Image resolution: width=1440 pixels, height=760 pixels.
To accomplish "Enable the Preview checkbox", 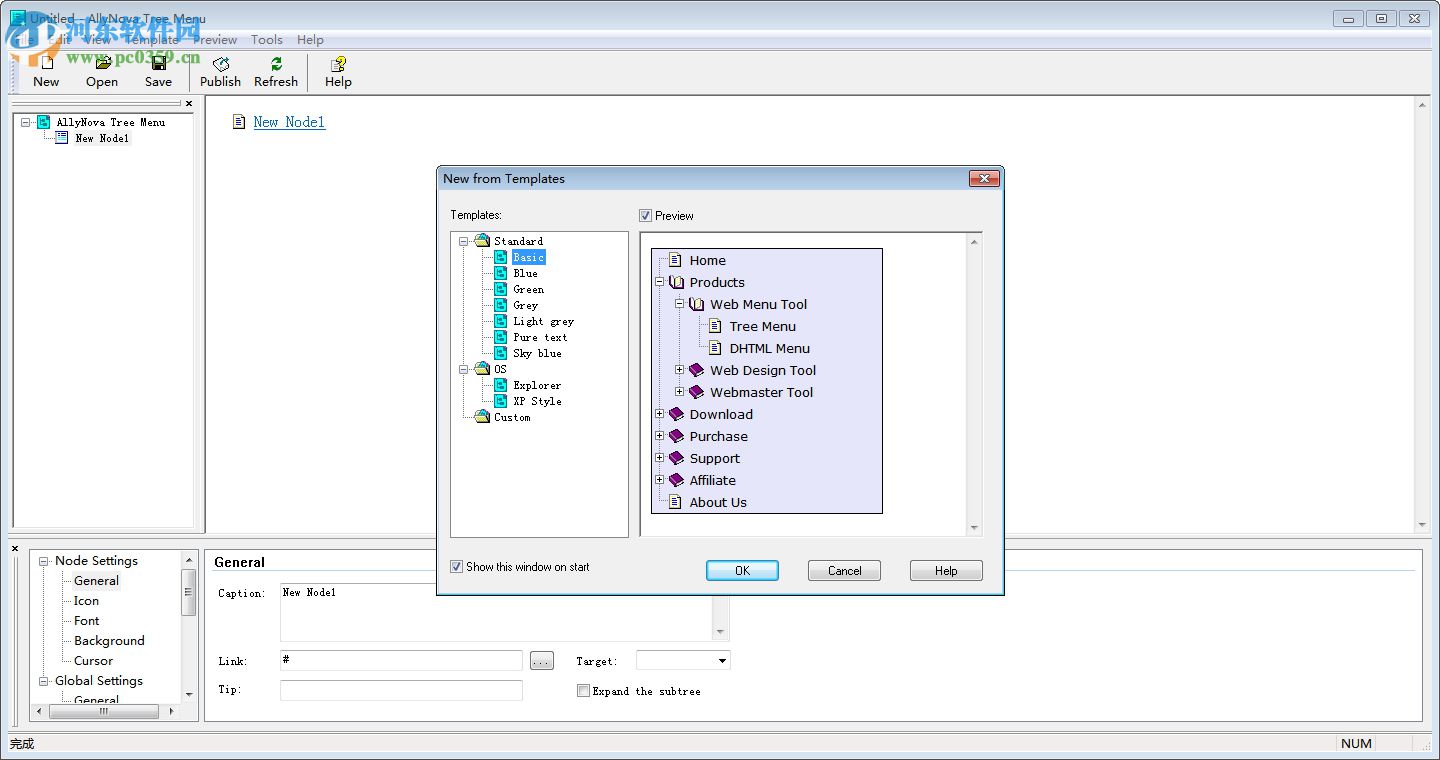I will pos(645,215).
